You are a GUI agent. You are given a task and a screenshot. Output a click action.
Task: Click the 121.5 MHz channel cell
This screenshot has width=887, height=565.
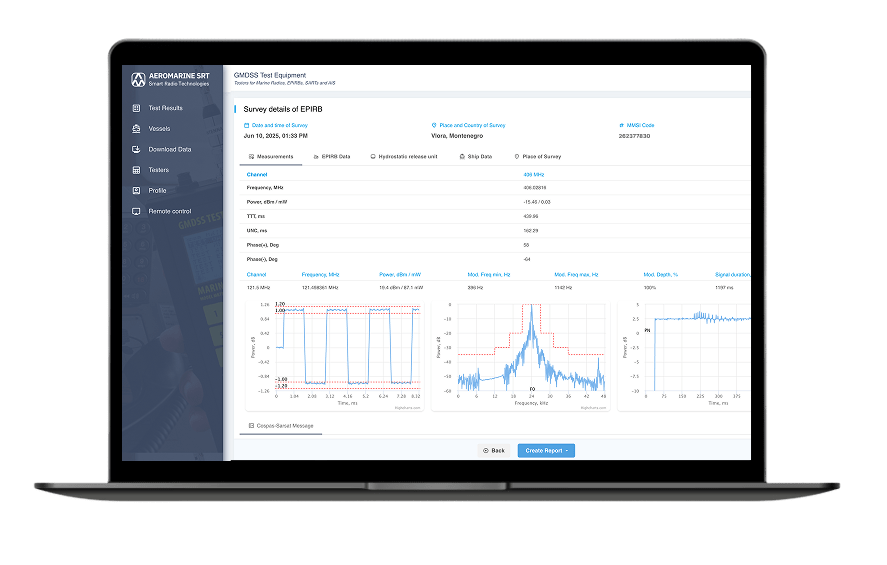point(258,288)
